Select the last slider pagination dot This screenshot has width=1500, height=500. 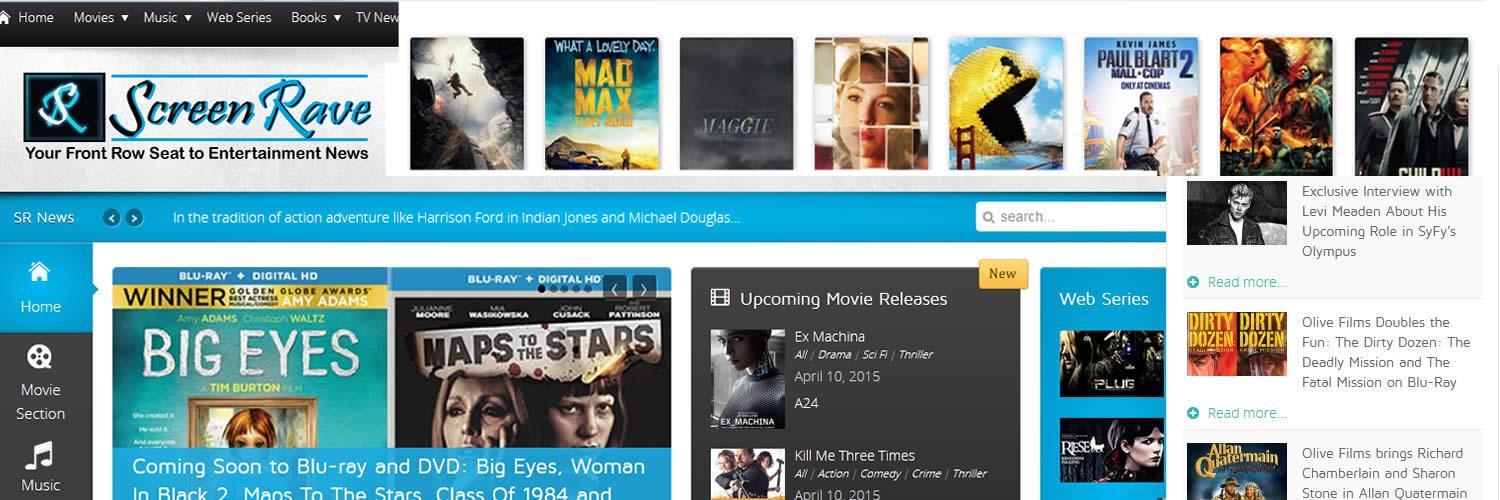[588, 289]
